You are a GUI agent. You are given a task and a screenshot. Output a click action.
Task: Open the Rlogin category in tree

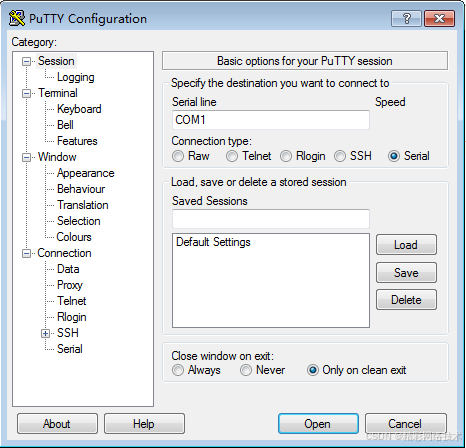pyautogui.click(x=72, y=317)
